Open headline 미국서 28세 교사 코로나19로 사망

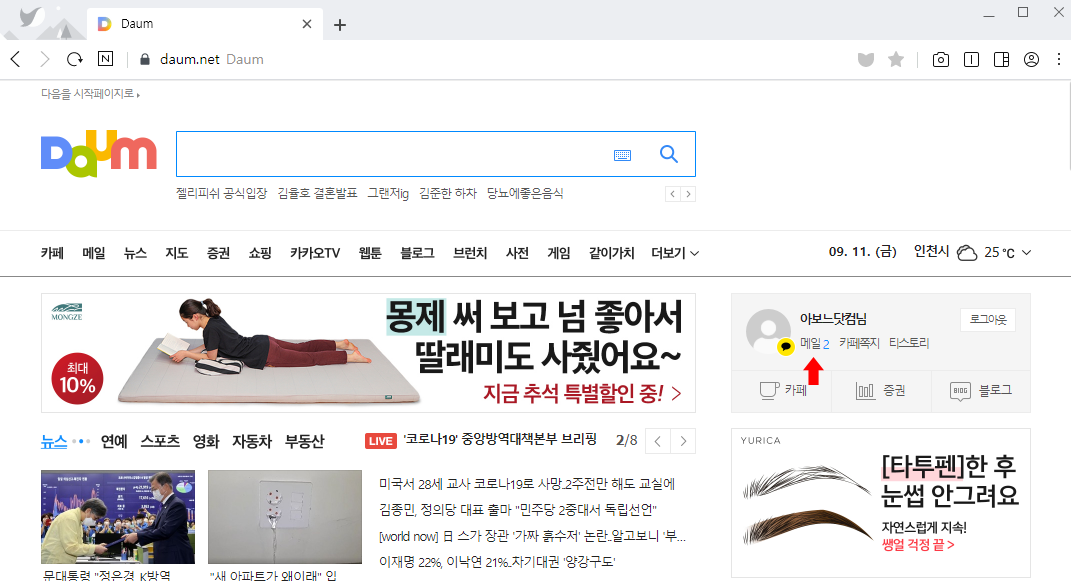[x=527, y=484]
